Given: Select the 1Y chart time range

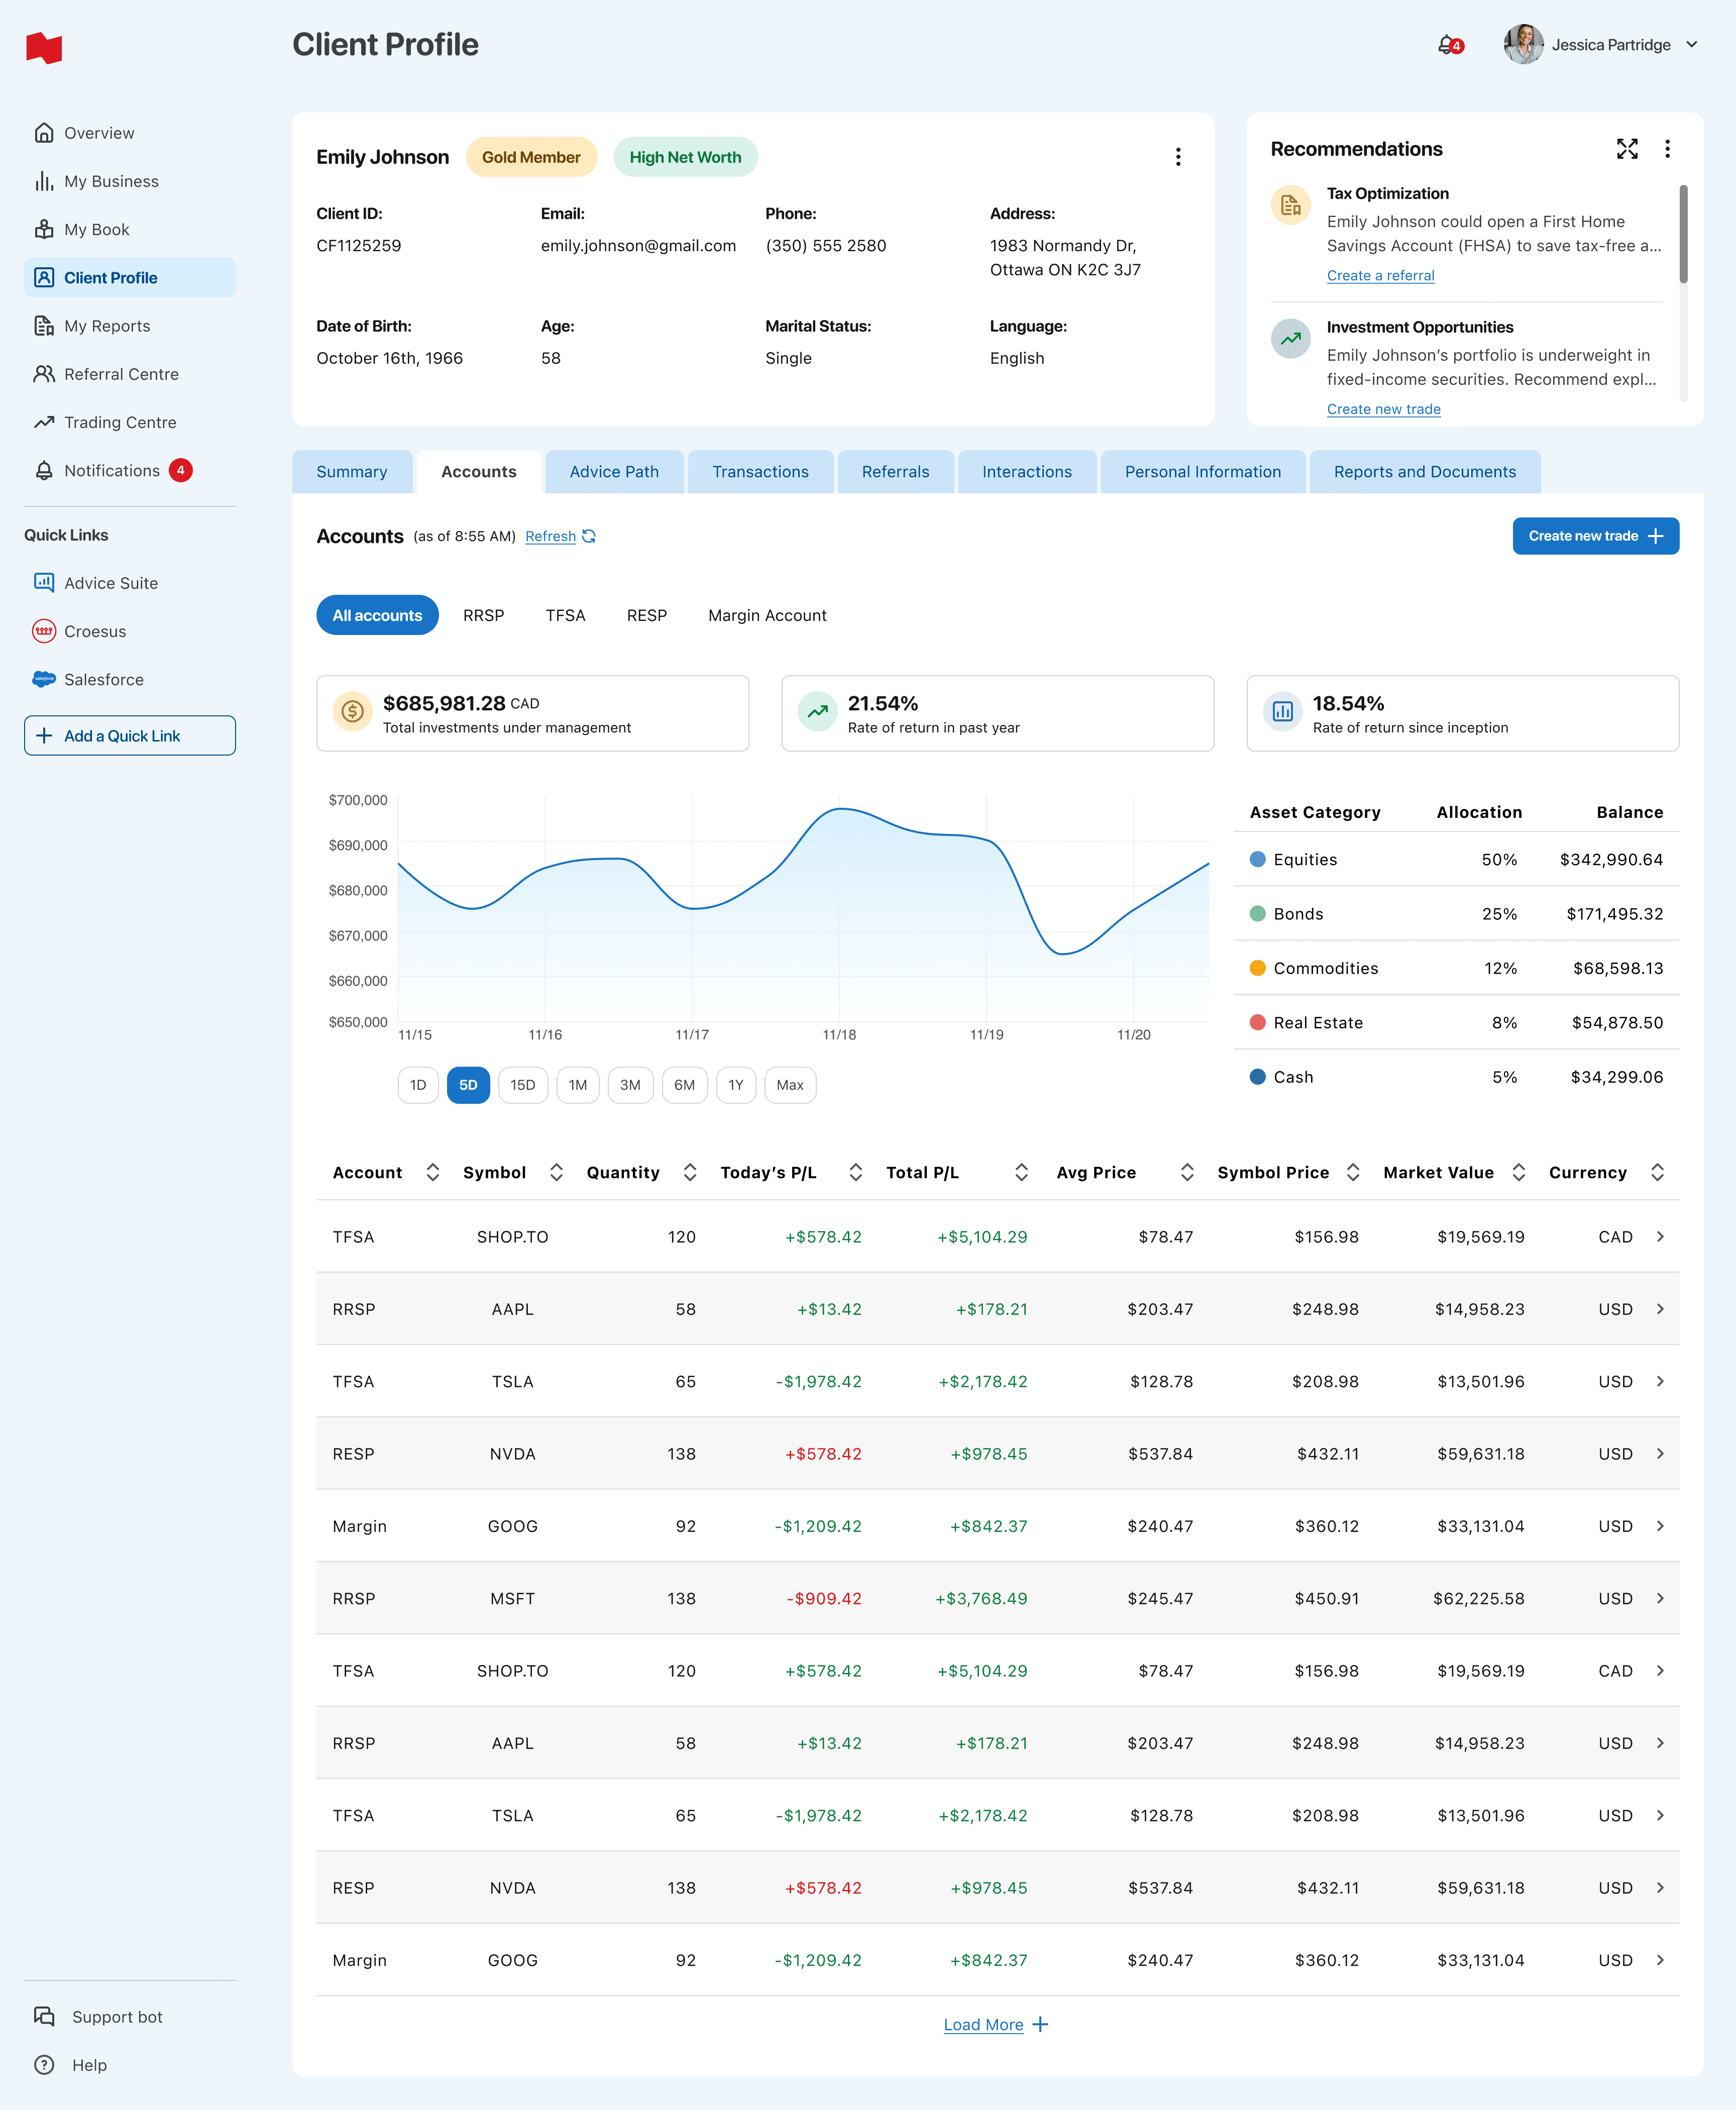Looking at the screenshot, I should click(735, 1085).
